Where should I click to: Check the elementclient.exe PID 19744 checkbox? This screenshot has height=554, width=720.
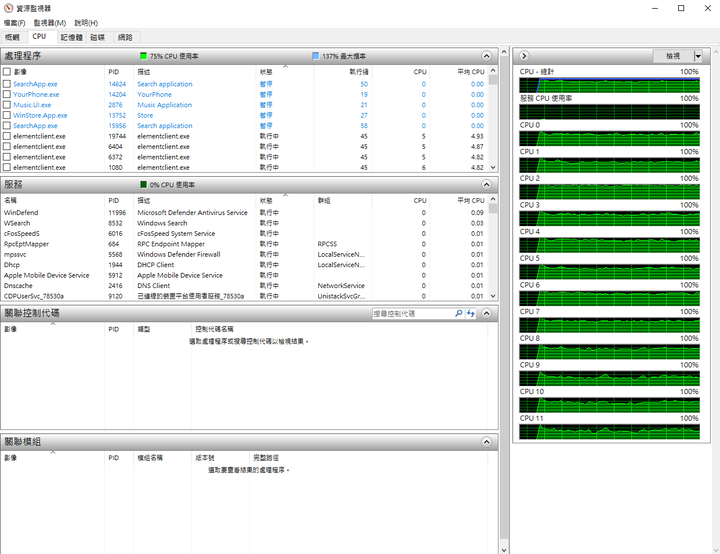tap(7, 136)
